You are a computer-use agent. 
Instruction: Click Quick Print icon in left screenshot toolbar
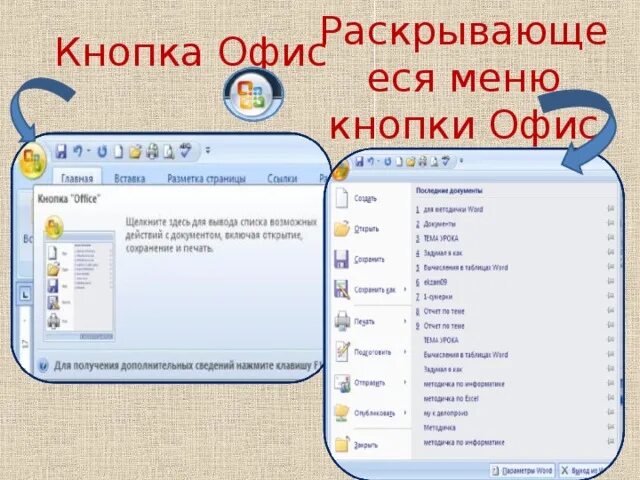pyautogui.click(x=152, y=151)
